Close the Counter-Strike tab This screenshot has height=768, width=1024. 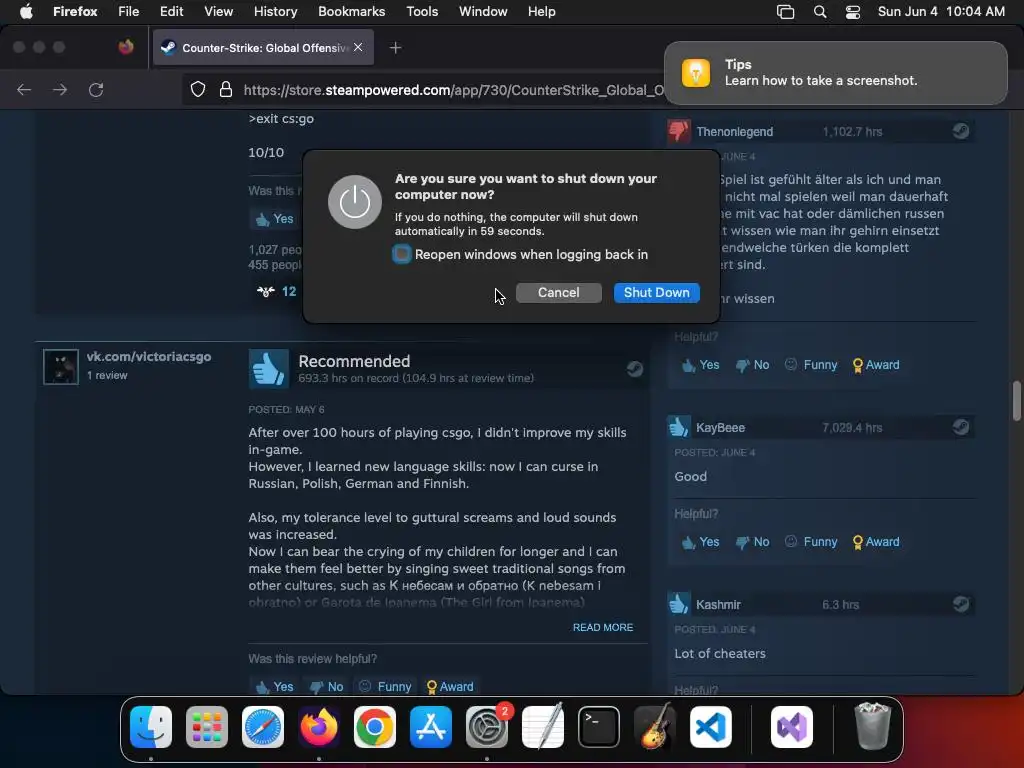pyautogui.click(x=358, y=47)
